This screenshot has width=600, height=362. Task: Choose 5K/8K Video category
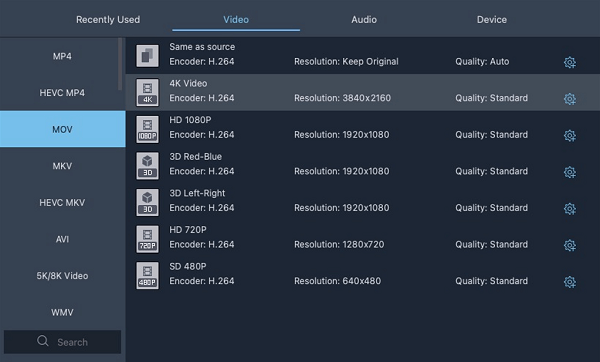click(x=62, y=276)
